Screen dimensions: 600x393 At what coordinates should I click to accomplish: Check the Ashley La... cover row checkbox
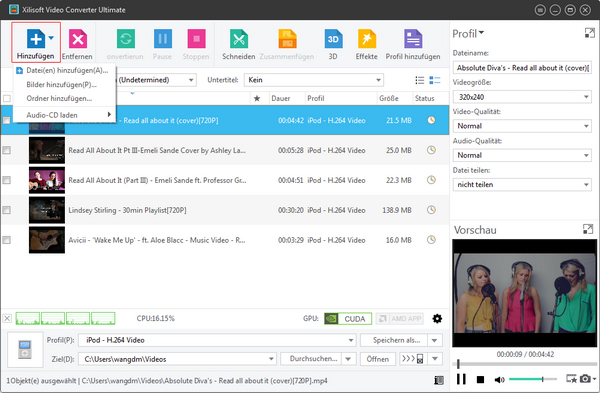point(7,150)
